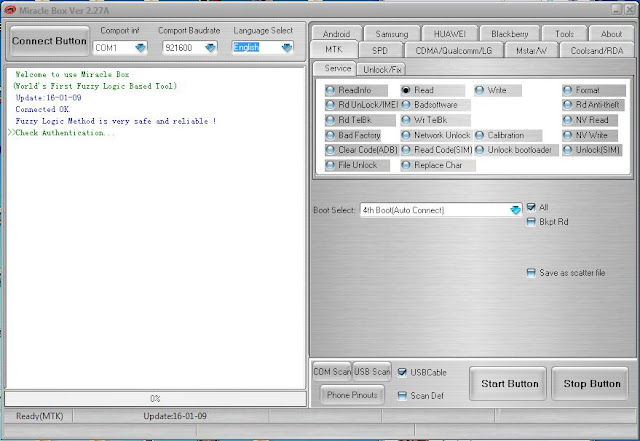The height and width of the screenshot is (441, 640).
Task: Click 'Connected OK.' log line
Action: click(x=43, y=109)
